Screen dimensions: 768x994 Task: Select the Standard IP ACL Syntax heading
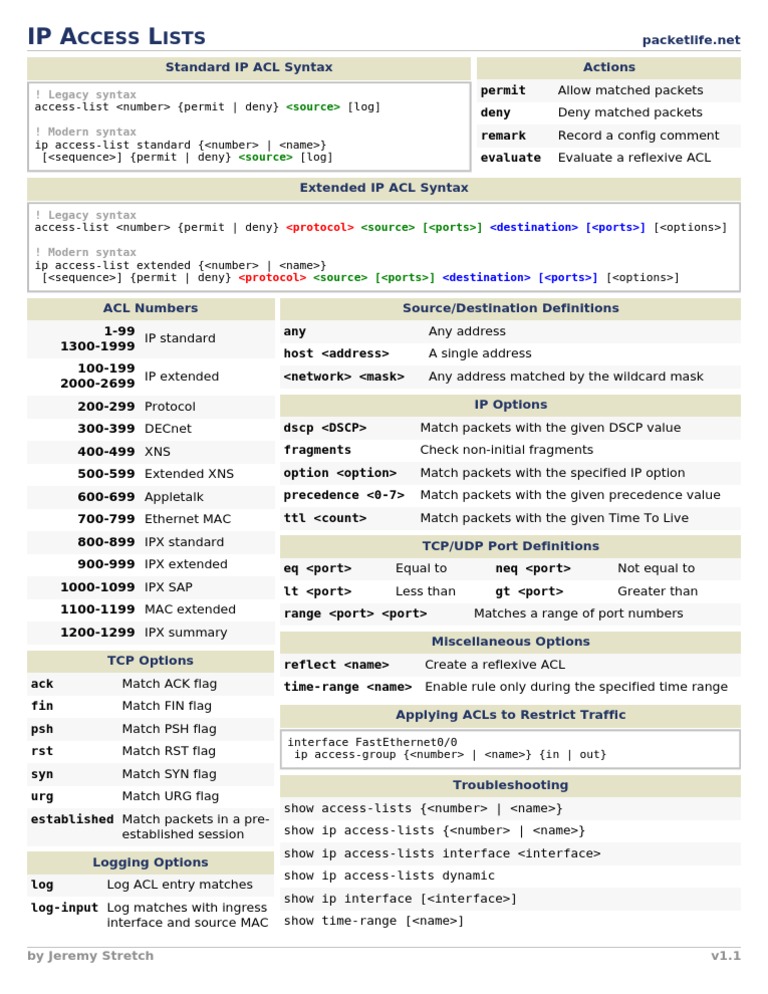click(249, 67)
